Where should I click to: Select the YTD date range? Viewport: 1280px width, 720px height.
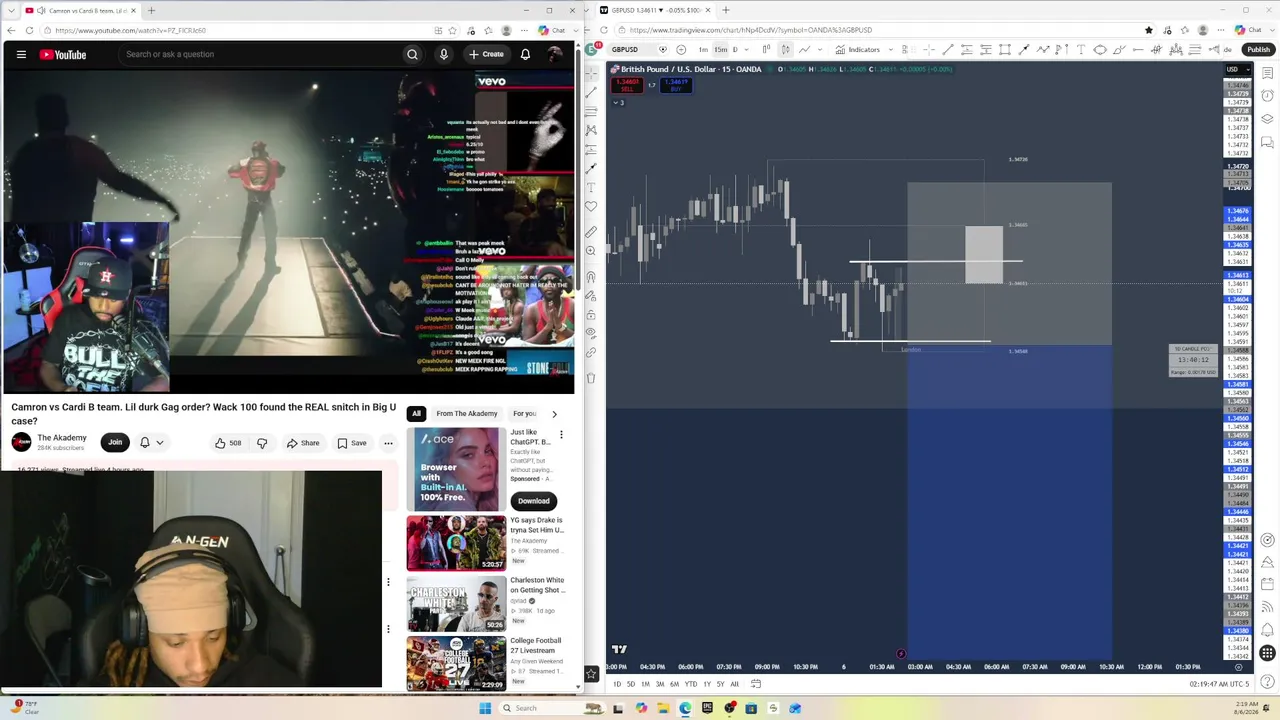(690, 684)
